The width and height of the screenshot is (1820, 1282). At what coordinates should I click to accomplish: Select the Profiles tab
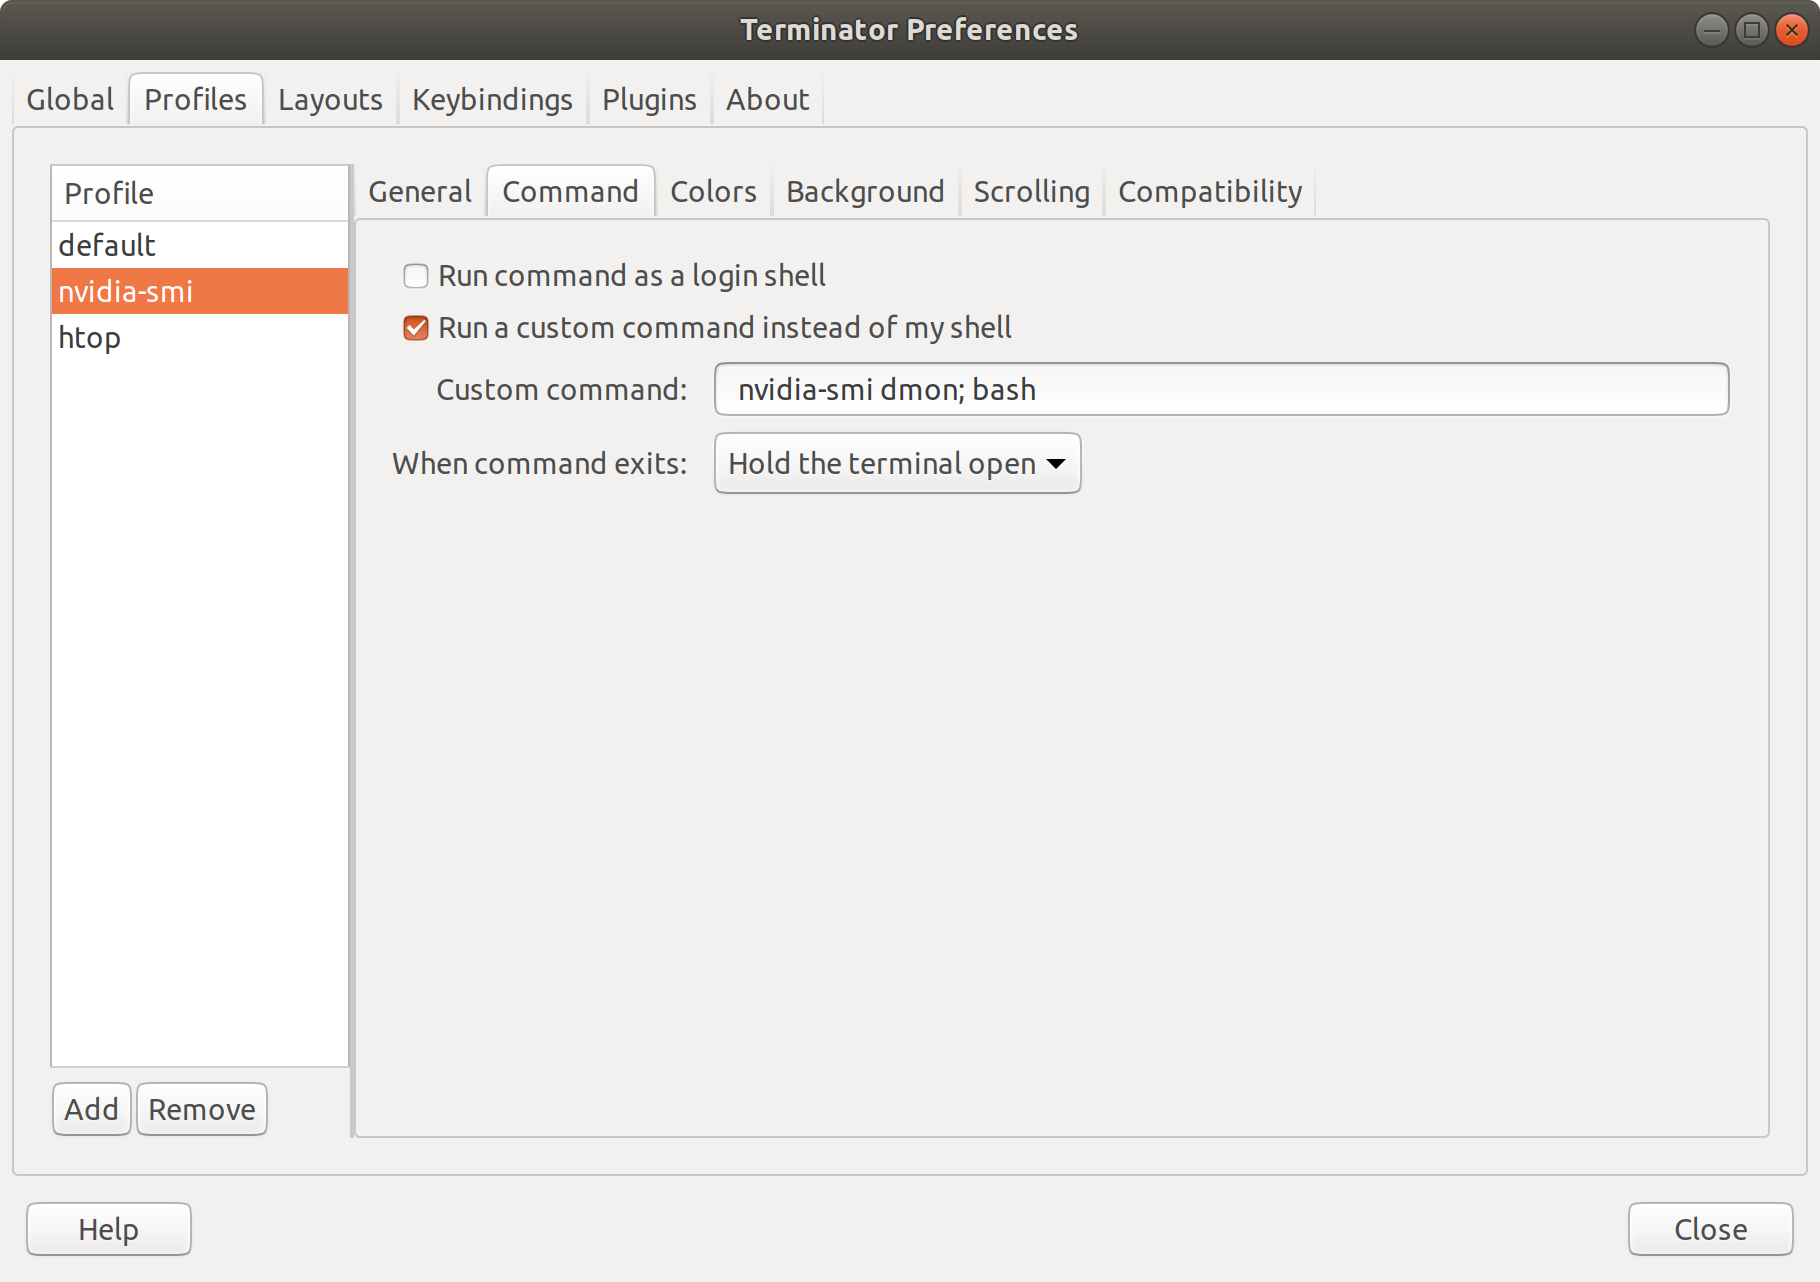click(x=196, y=100)
